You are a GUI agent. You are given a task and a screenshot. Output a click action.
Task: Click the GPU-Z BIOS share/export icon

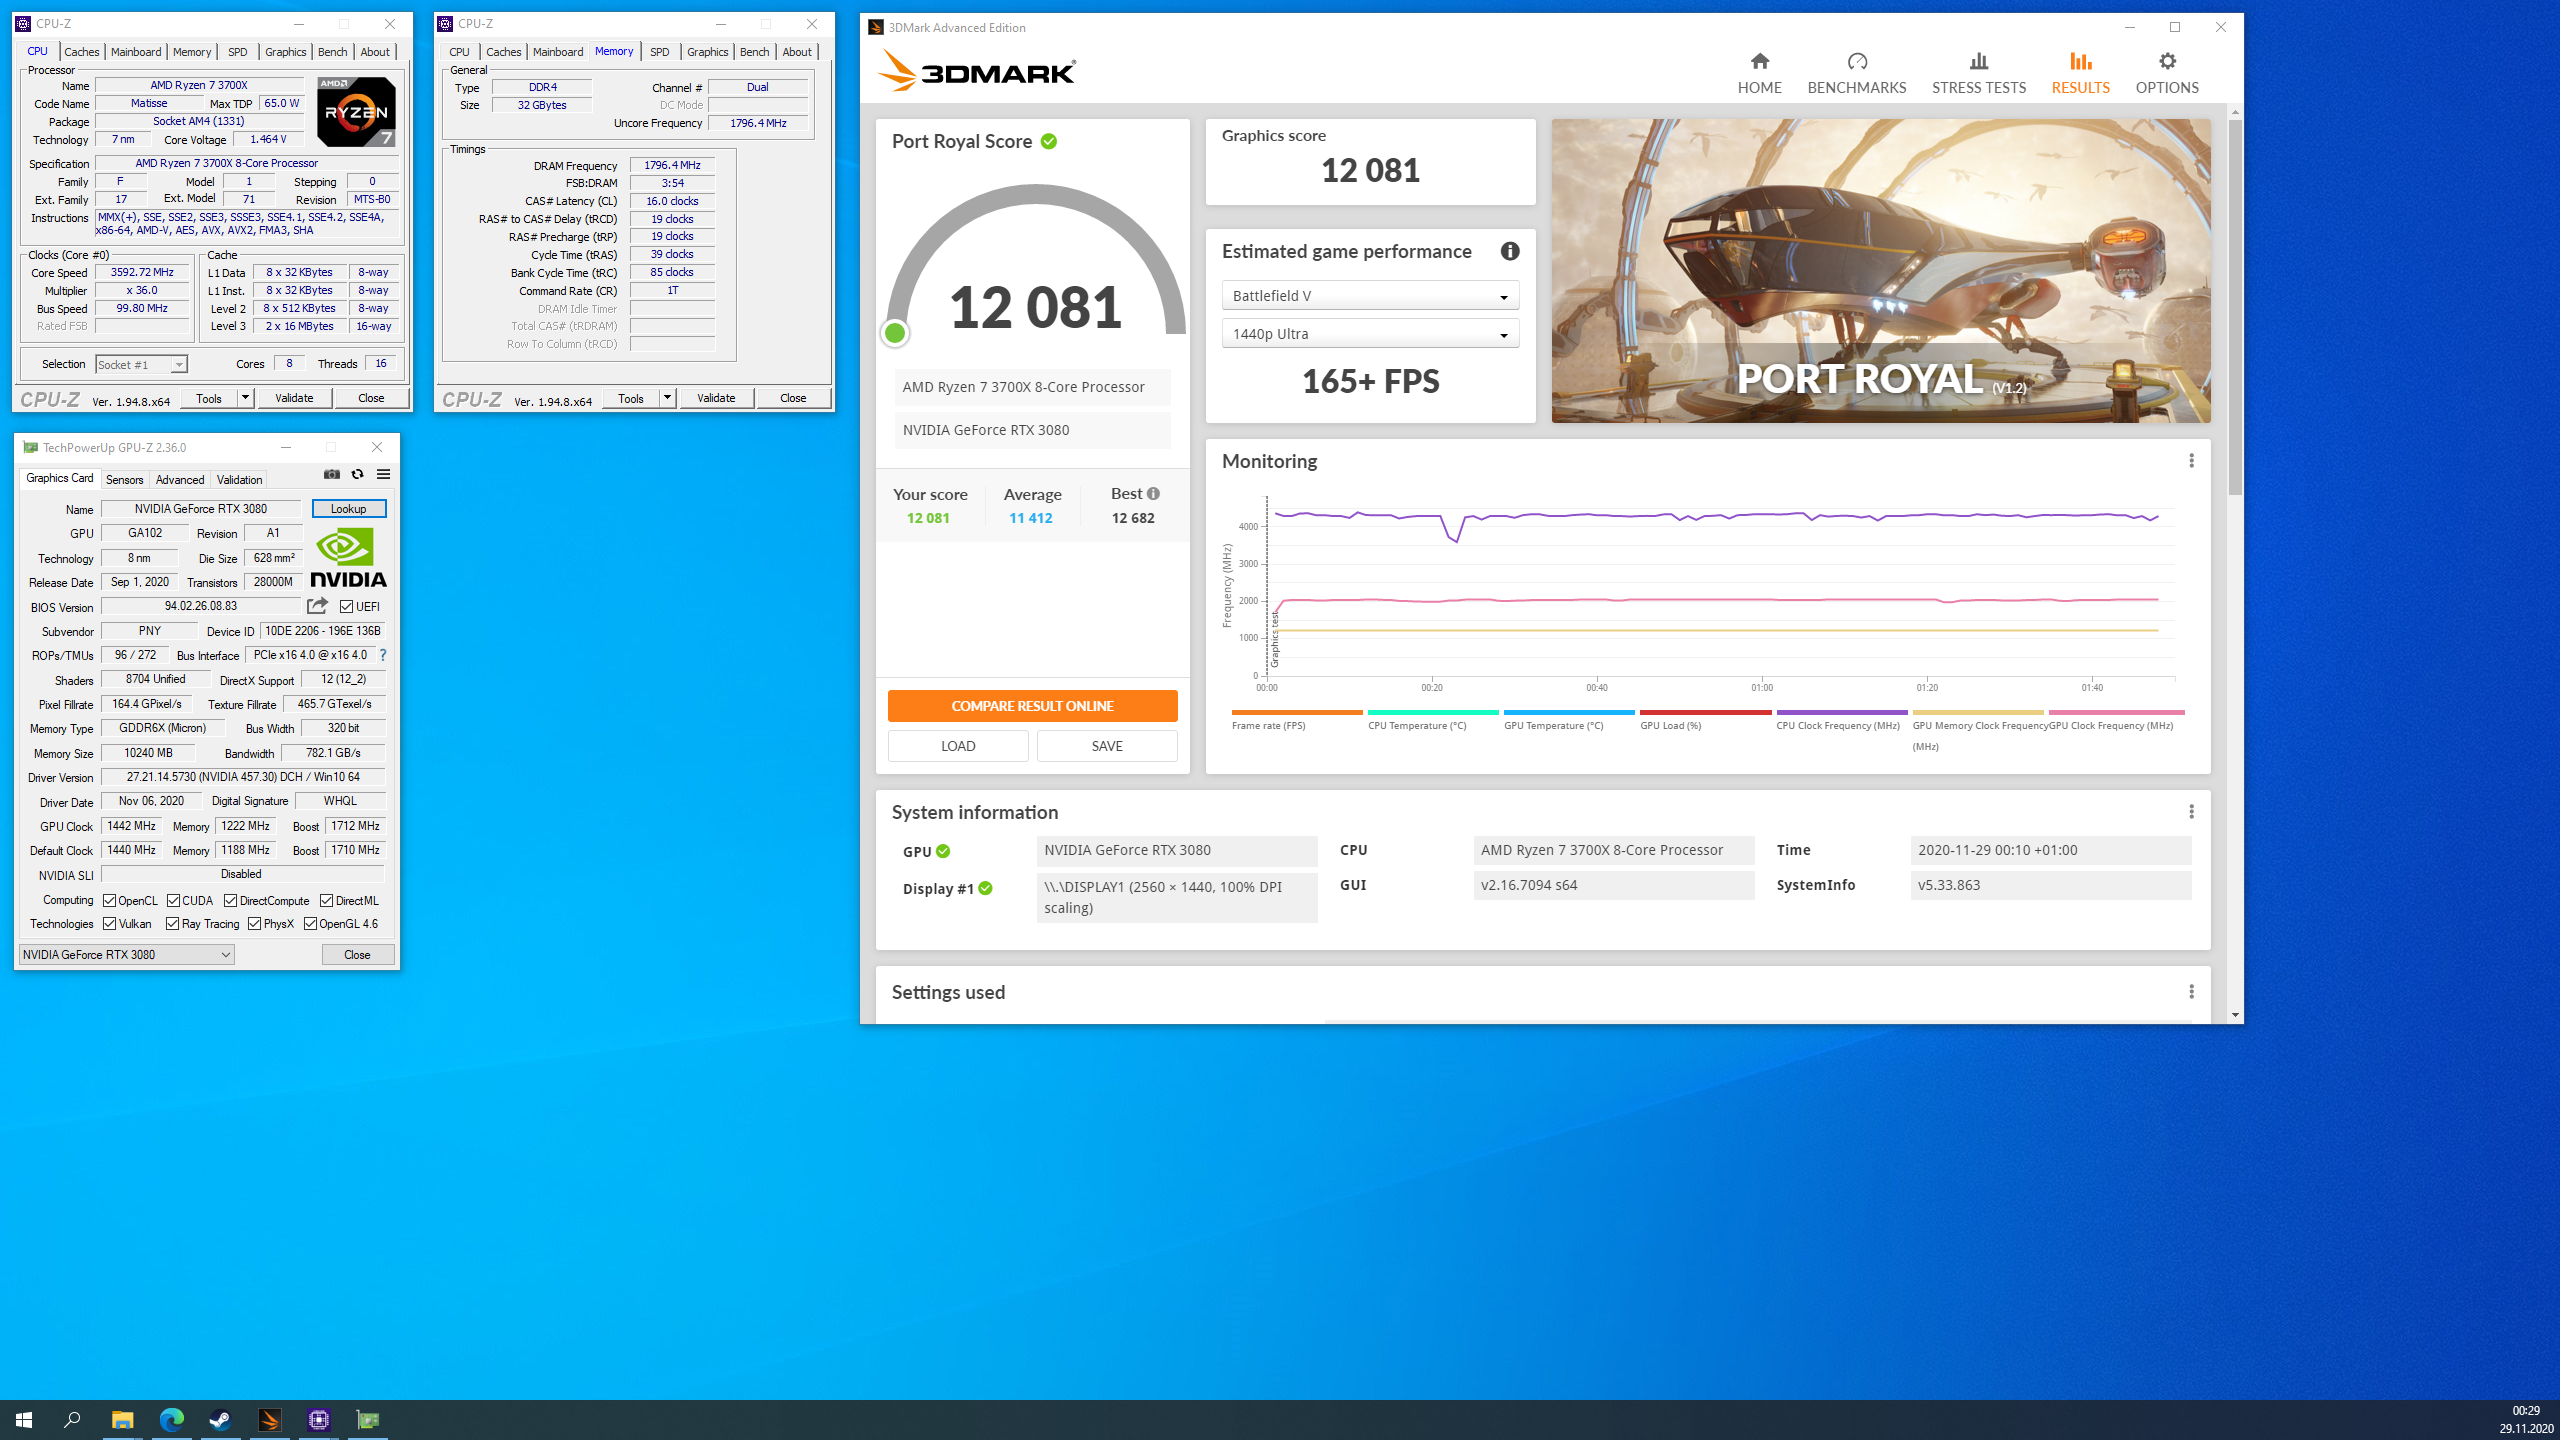click(x=317, y=606)
